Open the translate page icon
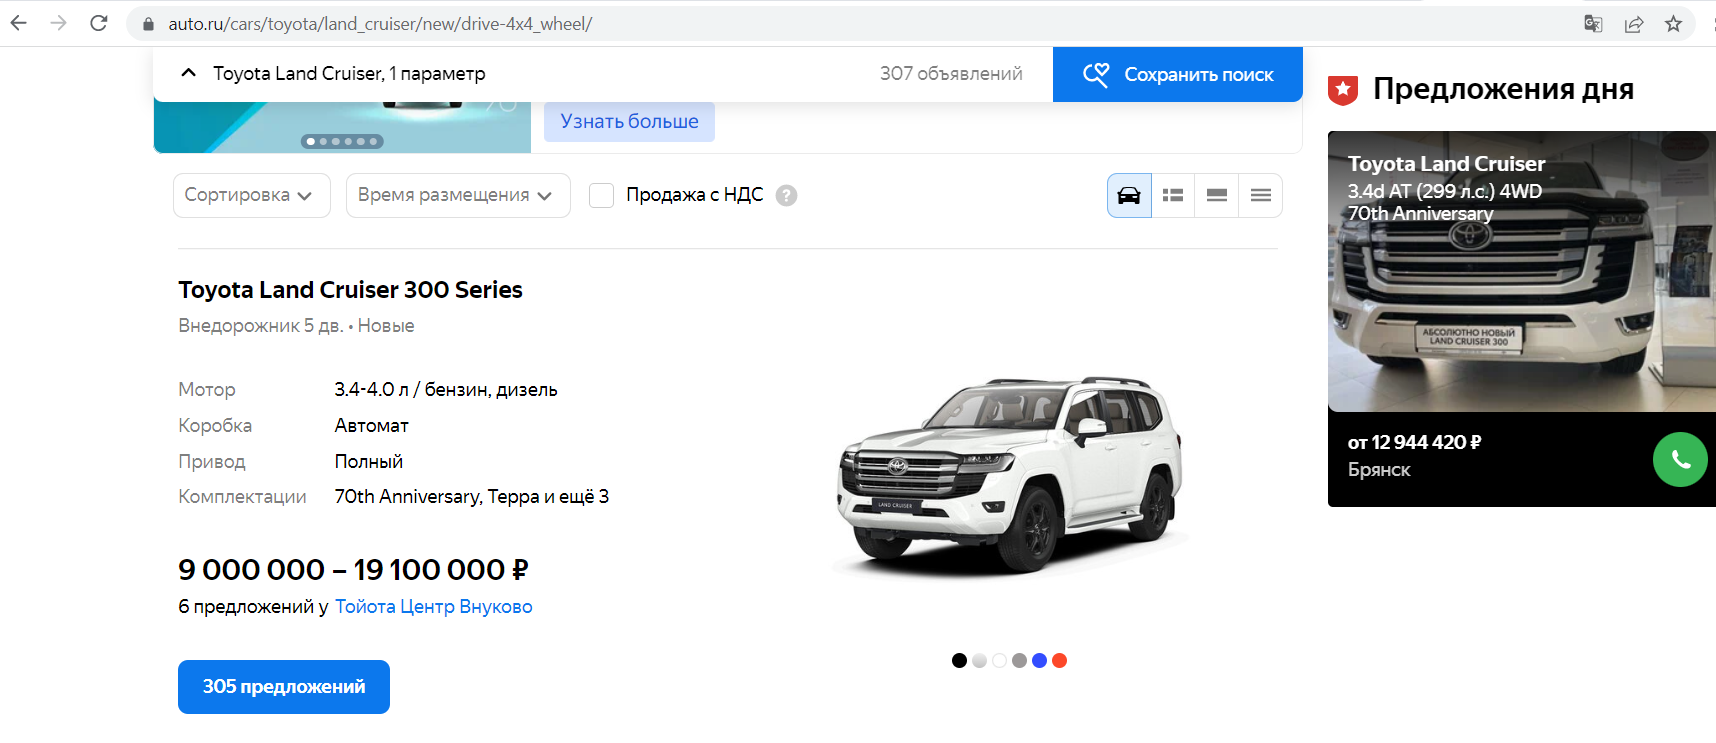This screenshot has height=743, width=1716. pyautogui.click(x=1593, y=24)
